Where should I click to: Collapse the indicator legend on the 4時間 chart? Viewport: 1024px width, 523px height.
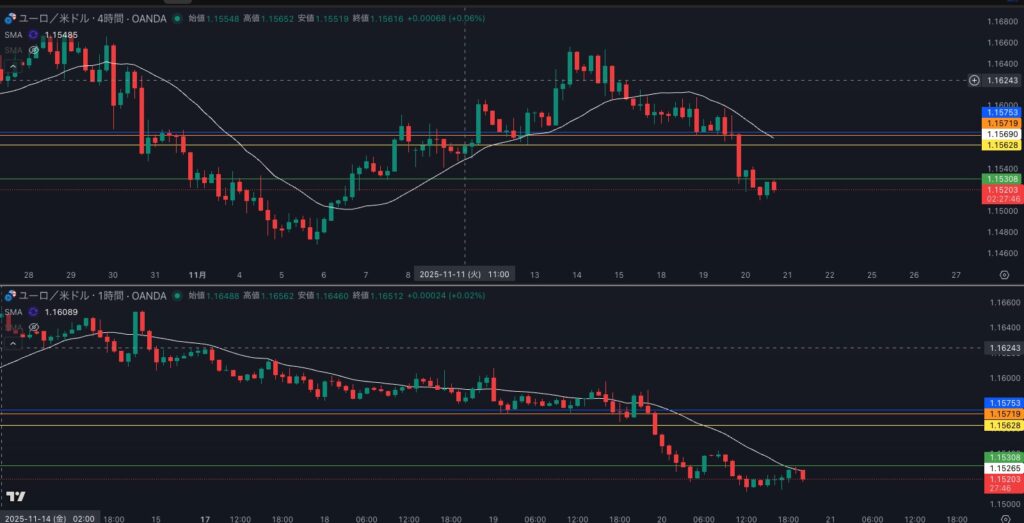(11, 66)
